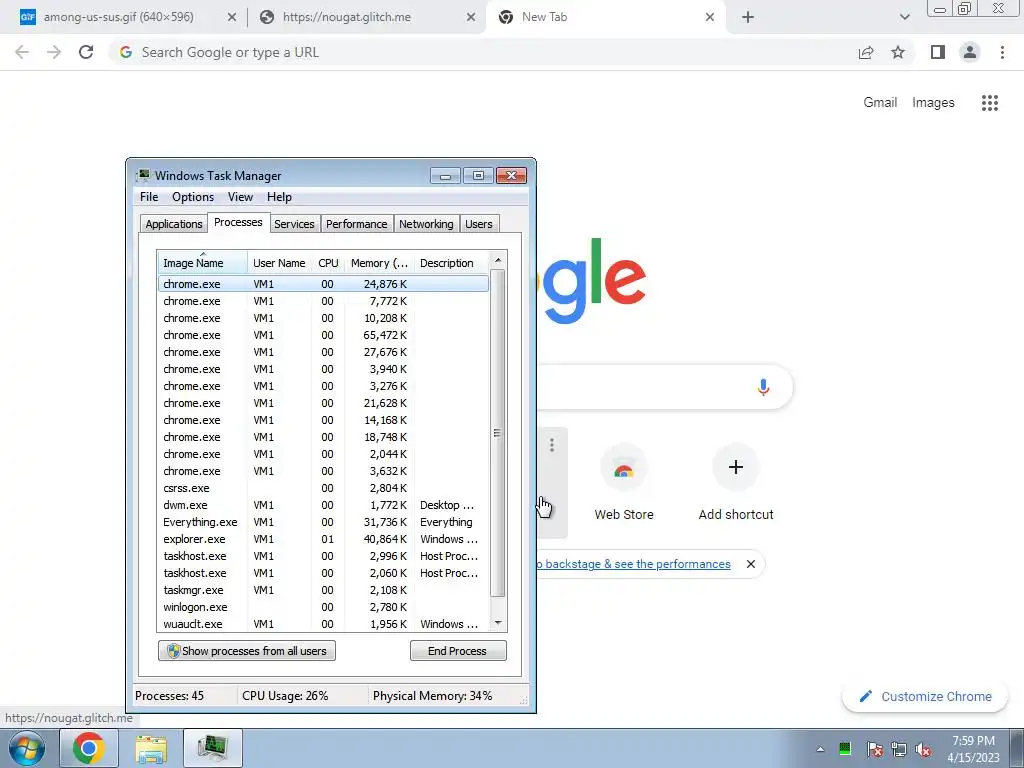Viewport: 1024px width, 768px height.
Task: Click Show processes from all users
Action: [247, 650]
